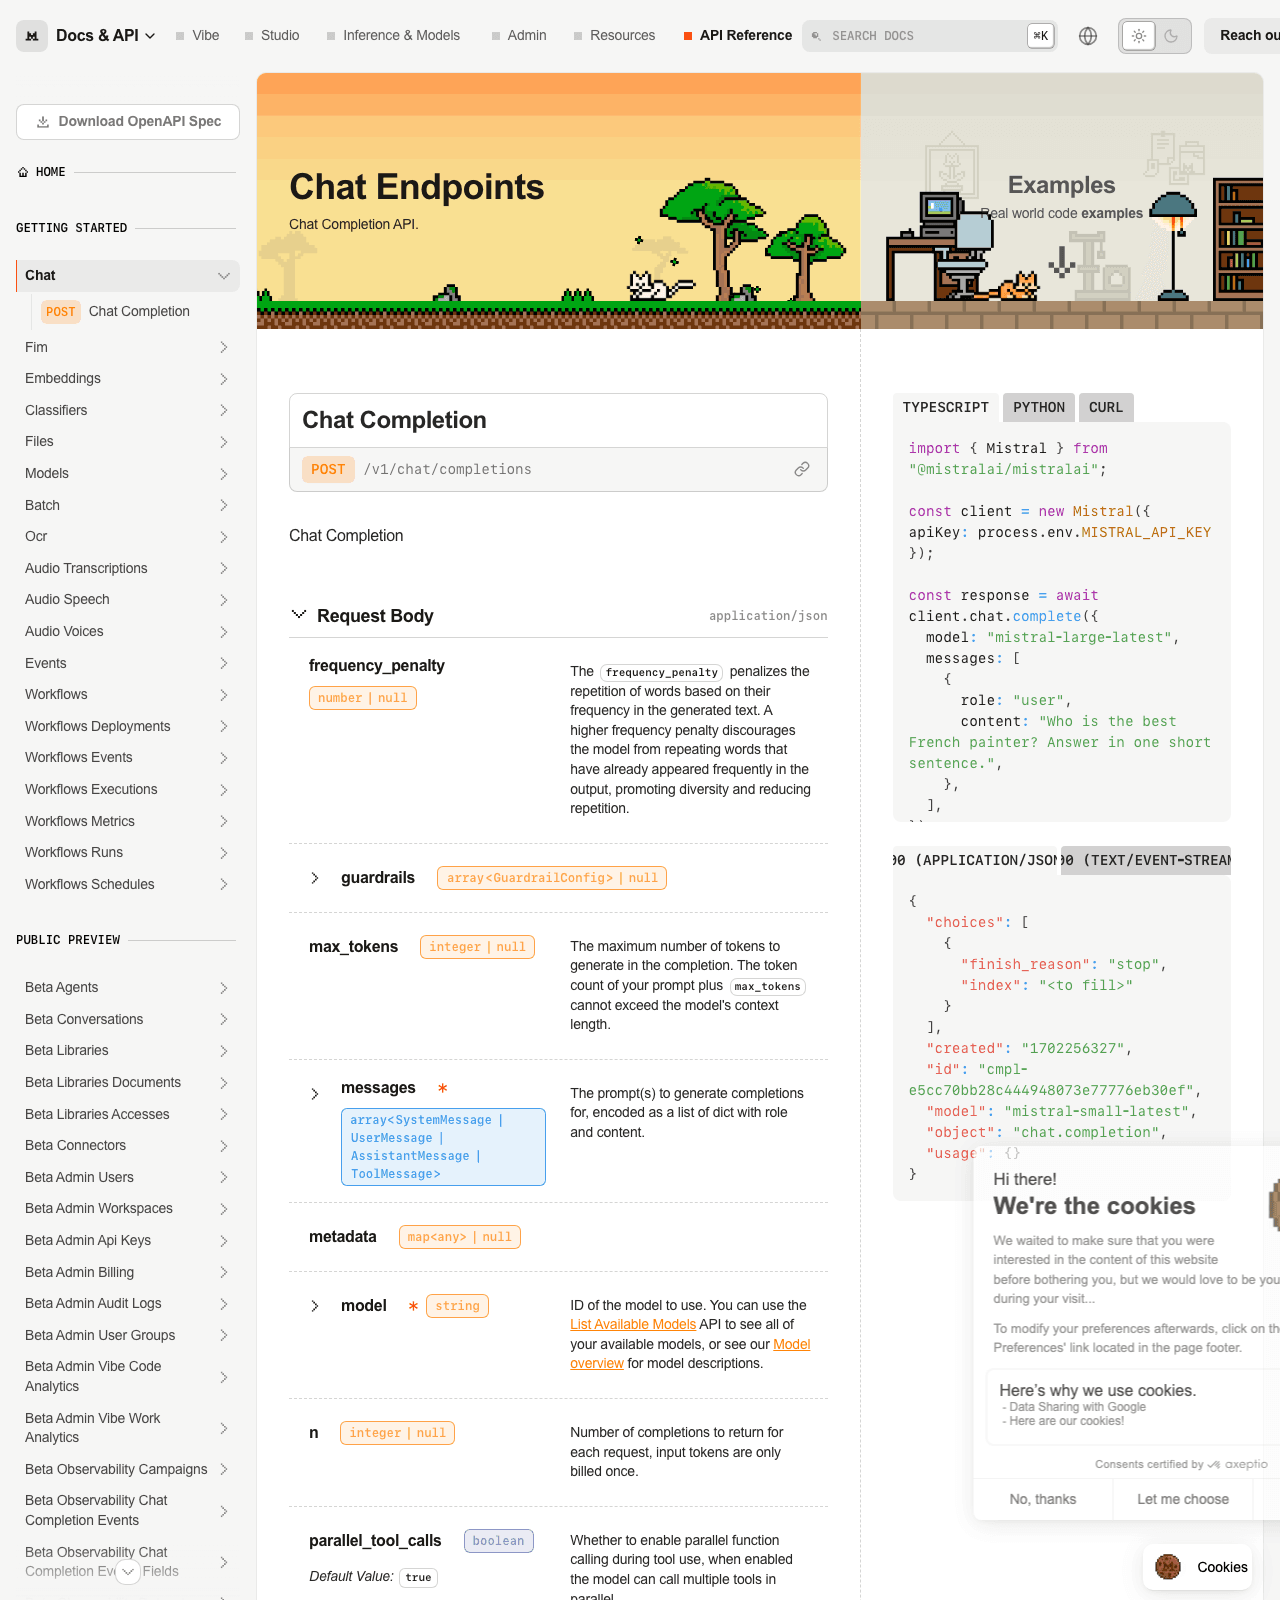Click the application/json content type label
1280x1600 pixels.
[768, 616]
